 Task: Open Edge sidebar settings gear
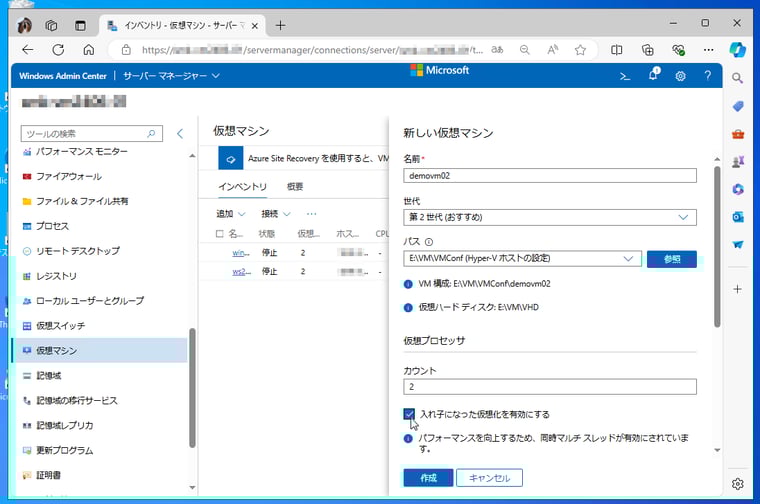[738, 484]
